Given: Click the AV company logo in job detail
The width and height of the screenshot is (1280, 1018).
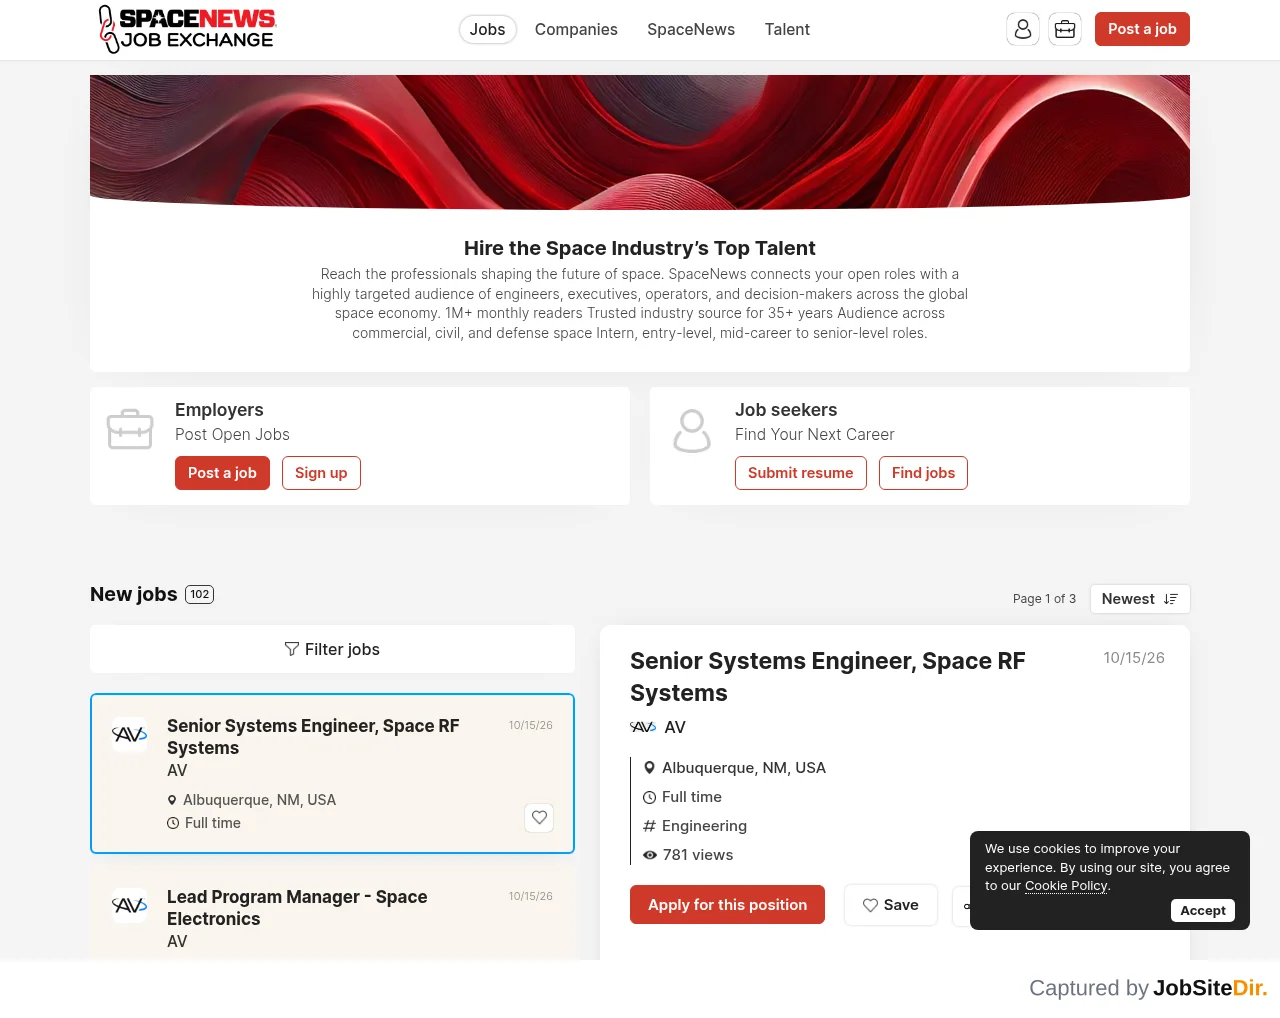Looking at the screenshot, I should point(643,727).
